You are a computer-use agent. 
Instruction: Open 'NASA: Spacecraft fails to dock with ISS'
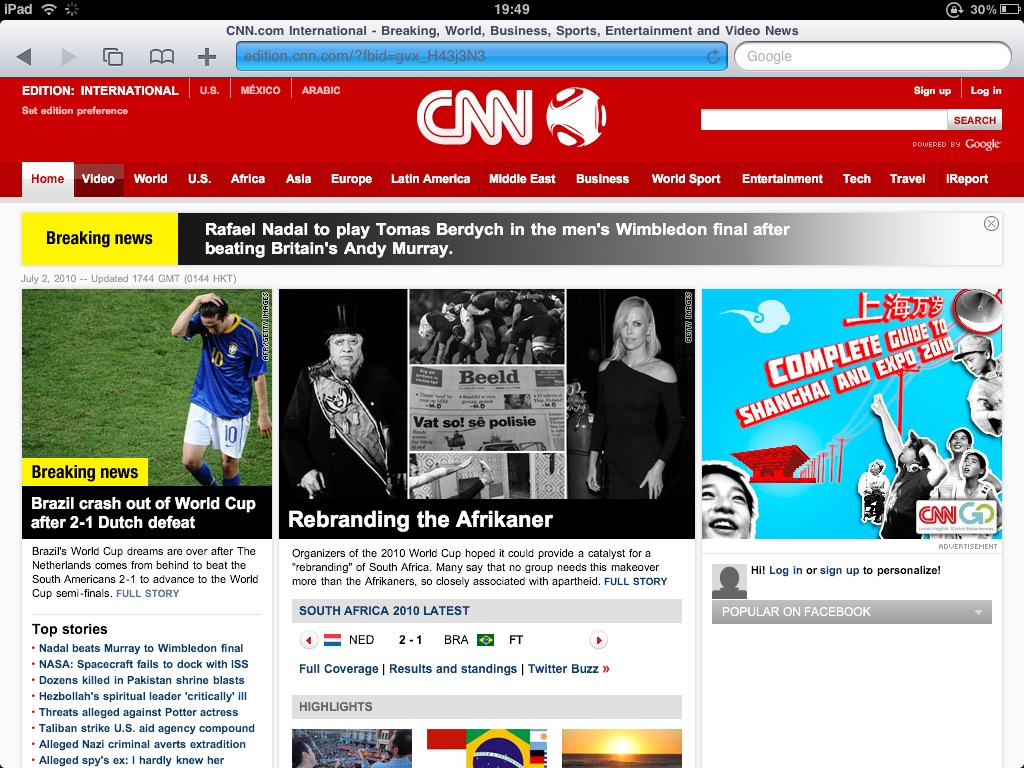[143, 664]
